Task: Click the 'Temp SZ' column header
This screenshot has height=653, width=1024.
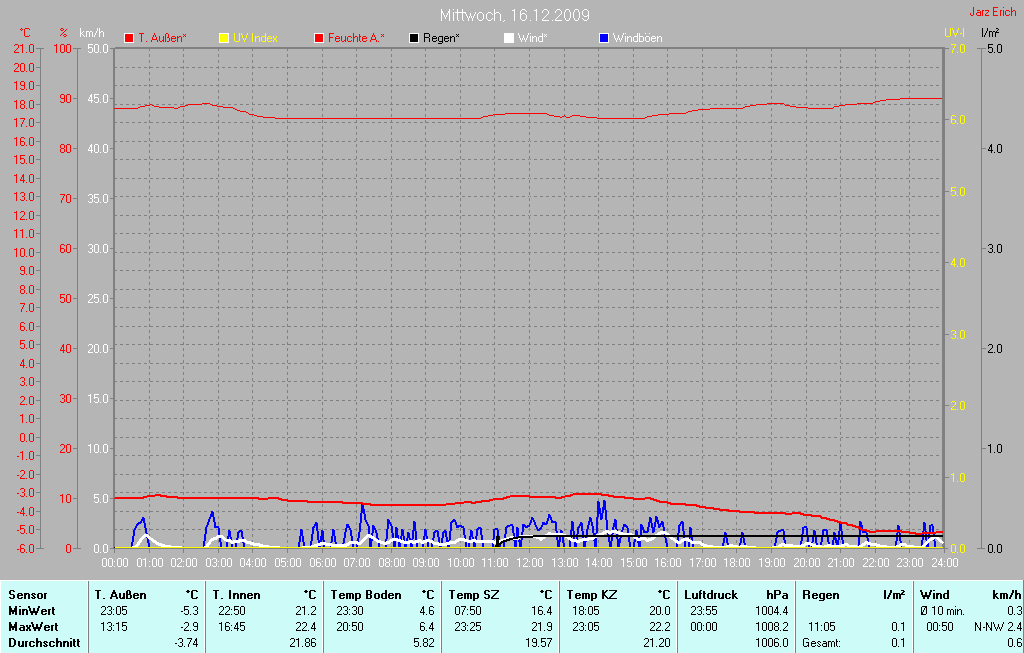Action: [x=473, y=595]
